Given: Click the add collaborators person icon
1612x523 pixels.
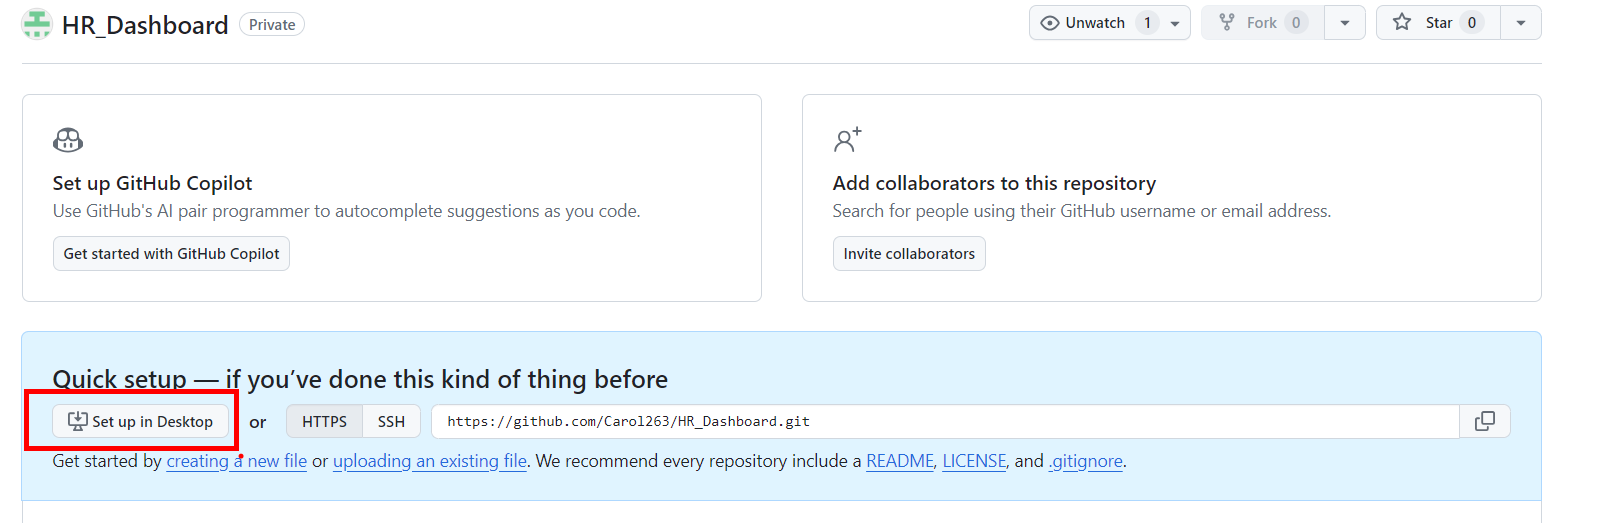Looking at the screenshot, I should pyautogui.click(x=847, y=140).
